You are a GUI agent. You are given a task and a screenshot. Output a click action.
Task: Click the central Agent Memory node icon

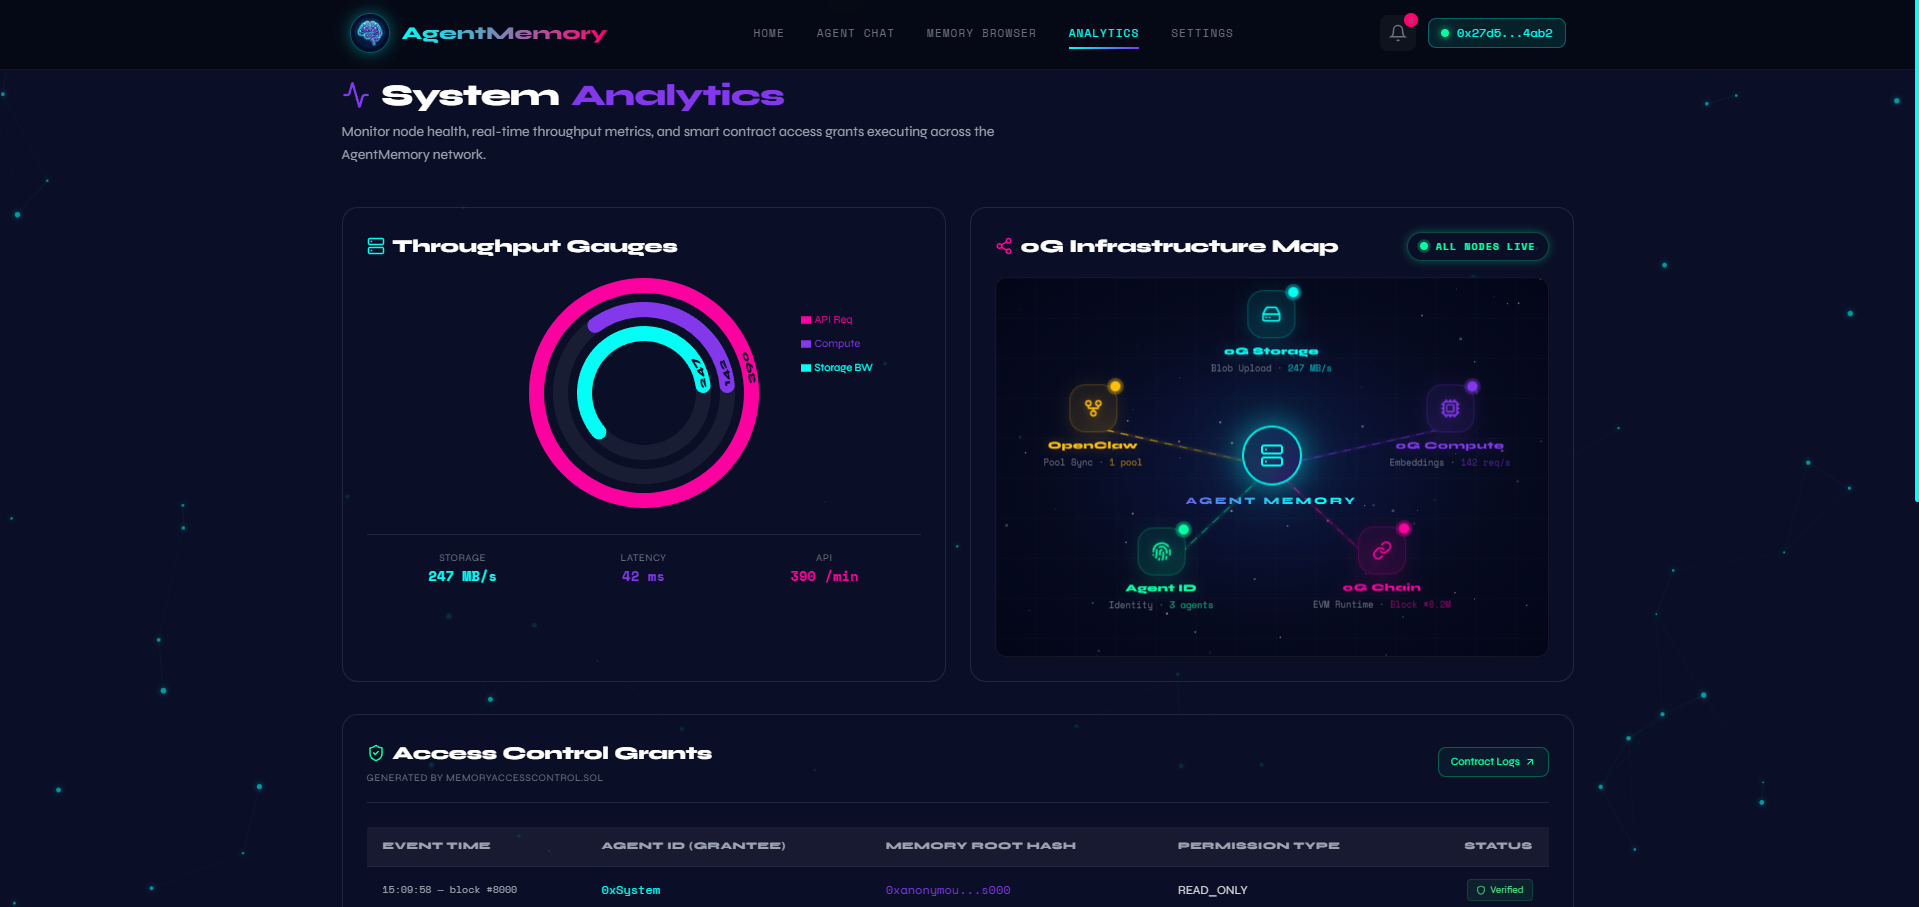click(x=1272, y=455)
